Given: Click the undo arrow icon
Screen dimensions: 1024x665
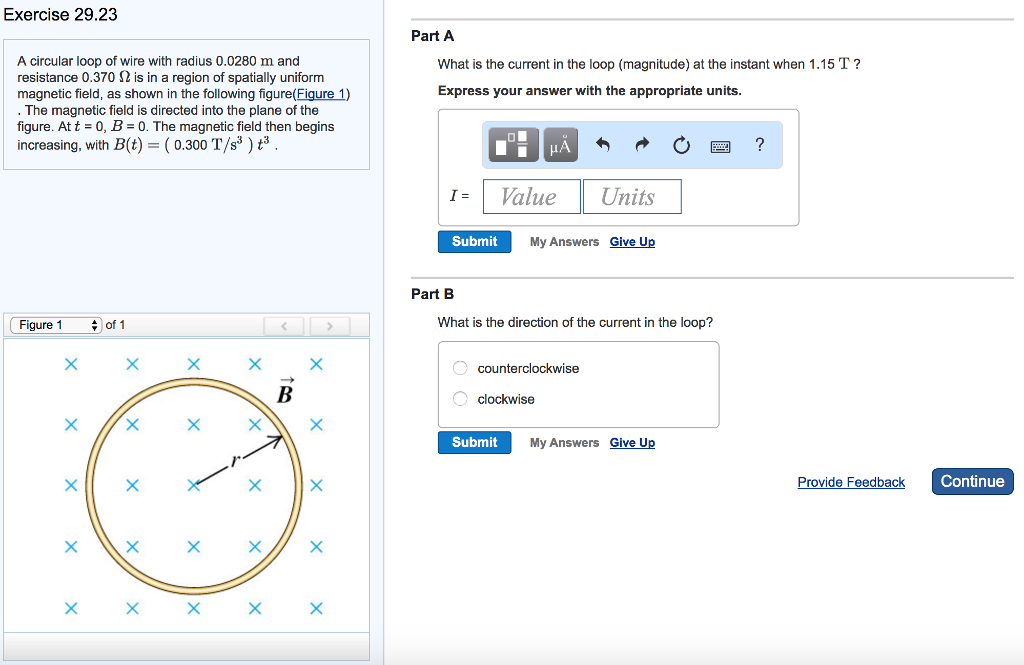Looking at the screenshot, I should [x=605, y=144].
